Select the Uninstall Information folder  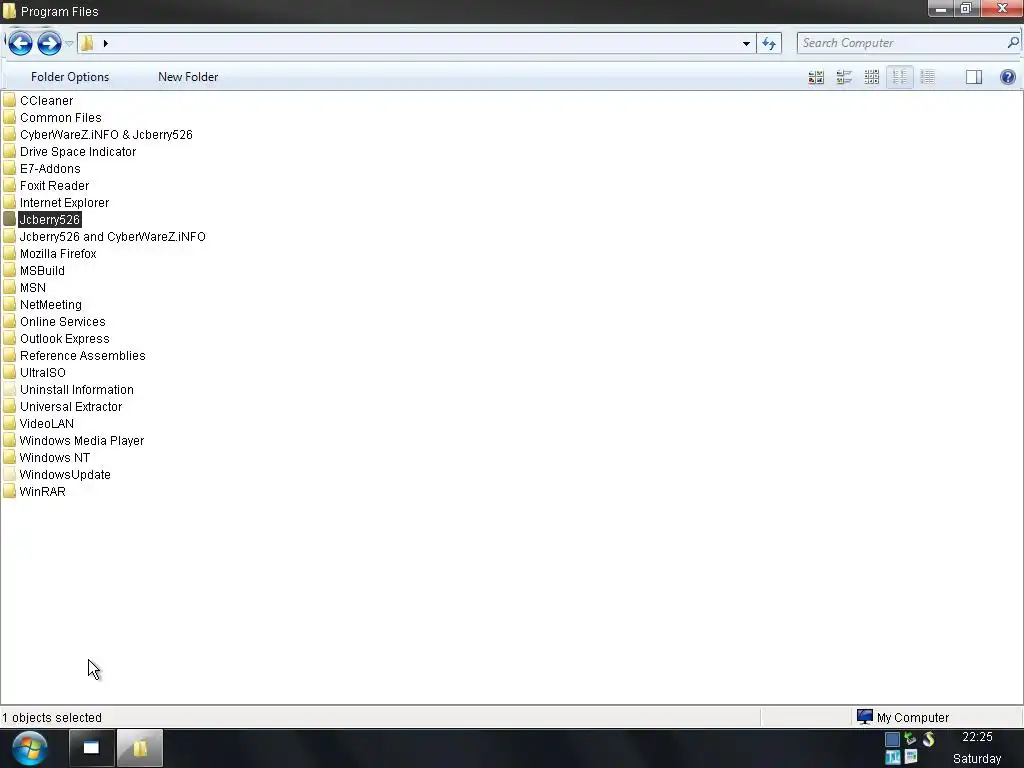(x=77, y=389)
